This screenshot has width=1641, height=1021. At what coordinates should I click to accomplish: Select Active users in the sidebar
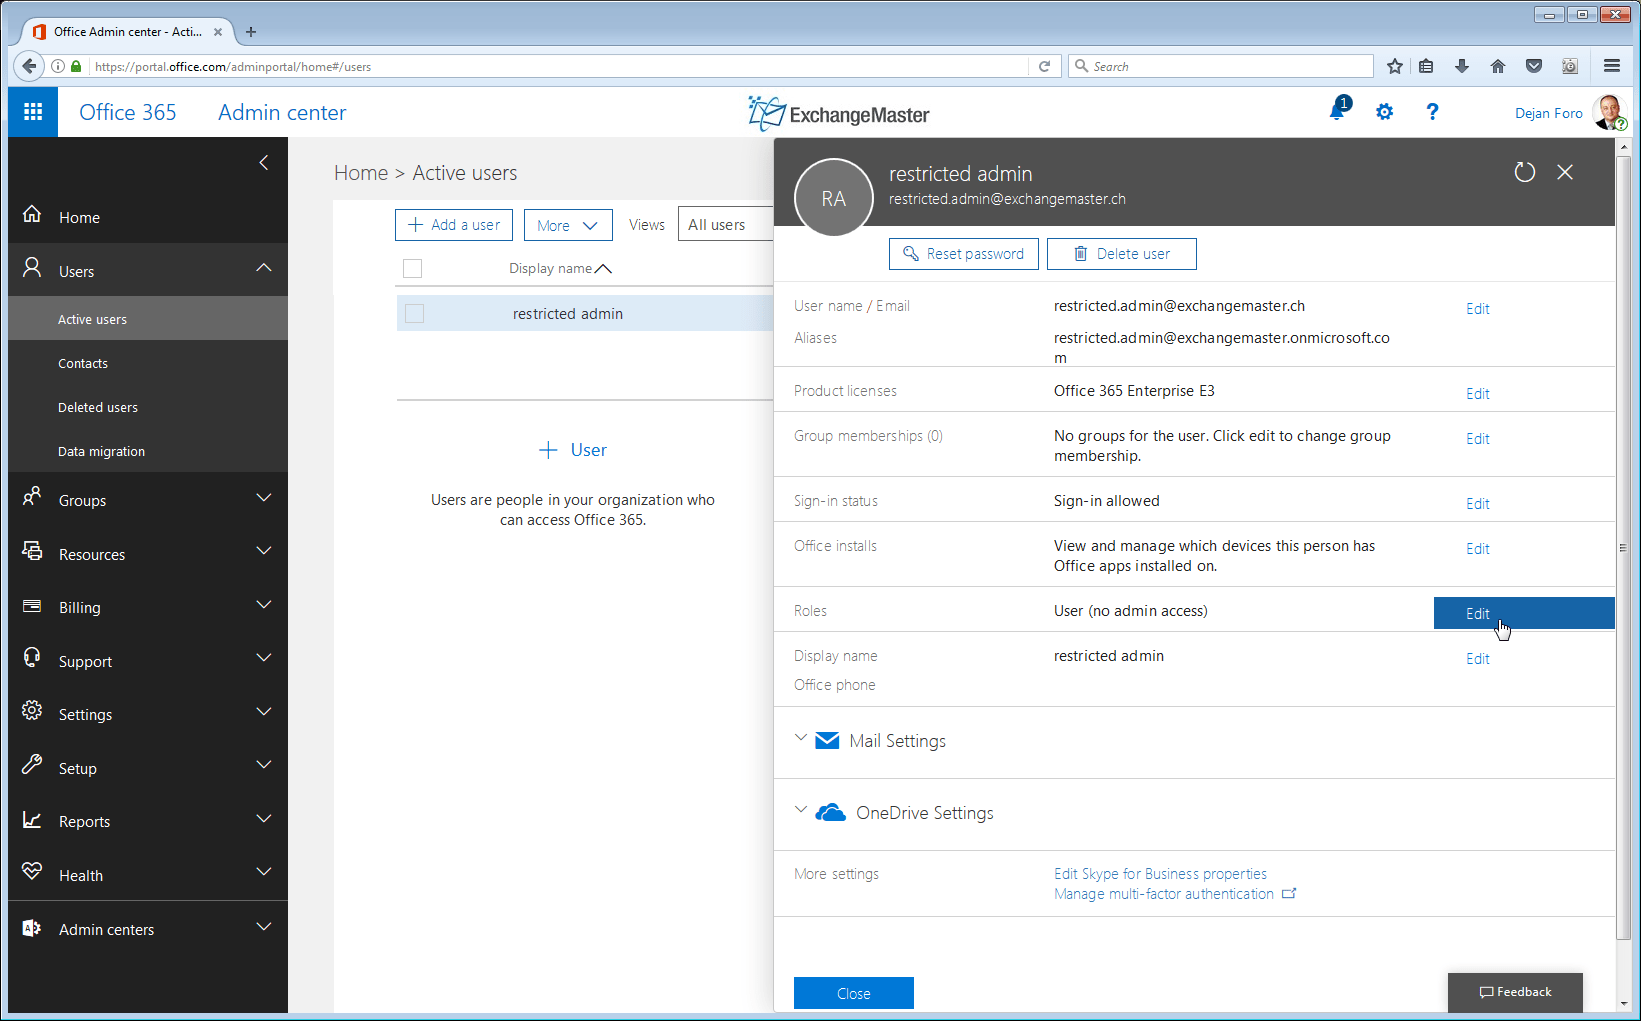[148, 319]
